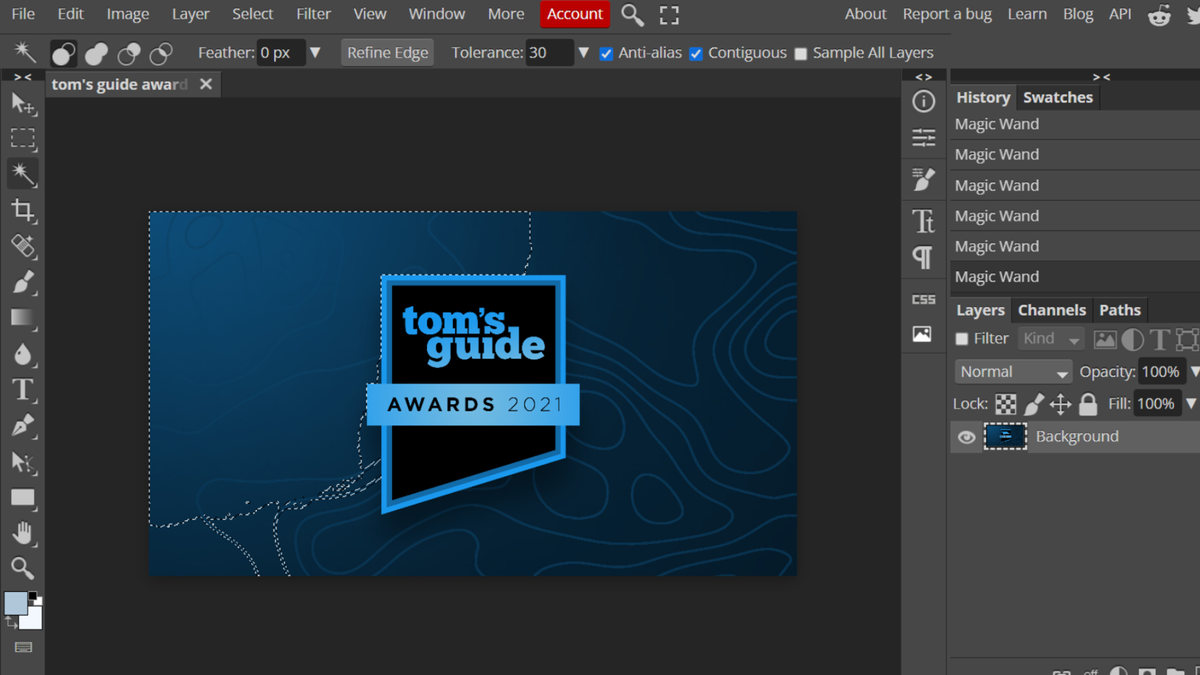Switch to the Hand tool
Image resolution: width=1200 pixels, height=675 pixels.
click(x=23, y=533)
